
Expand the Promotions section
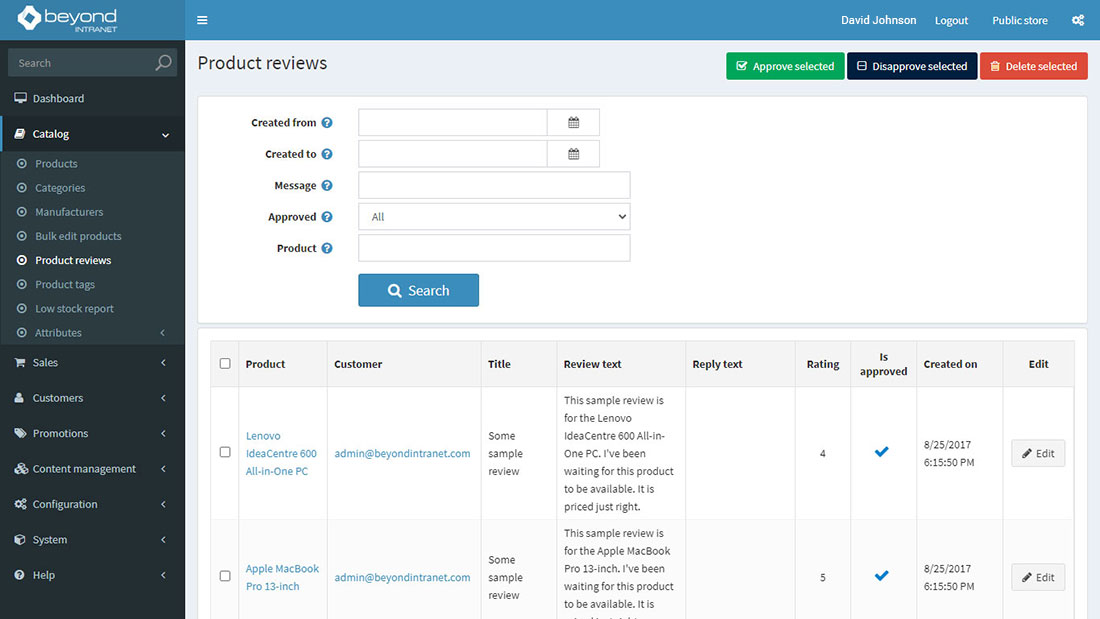[60, 433]
